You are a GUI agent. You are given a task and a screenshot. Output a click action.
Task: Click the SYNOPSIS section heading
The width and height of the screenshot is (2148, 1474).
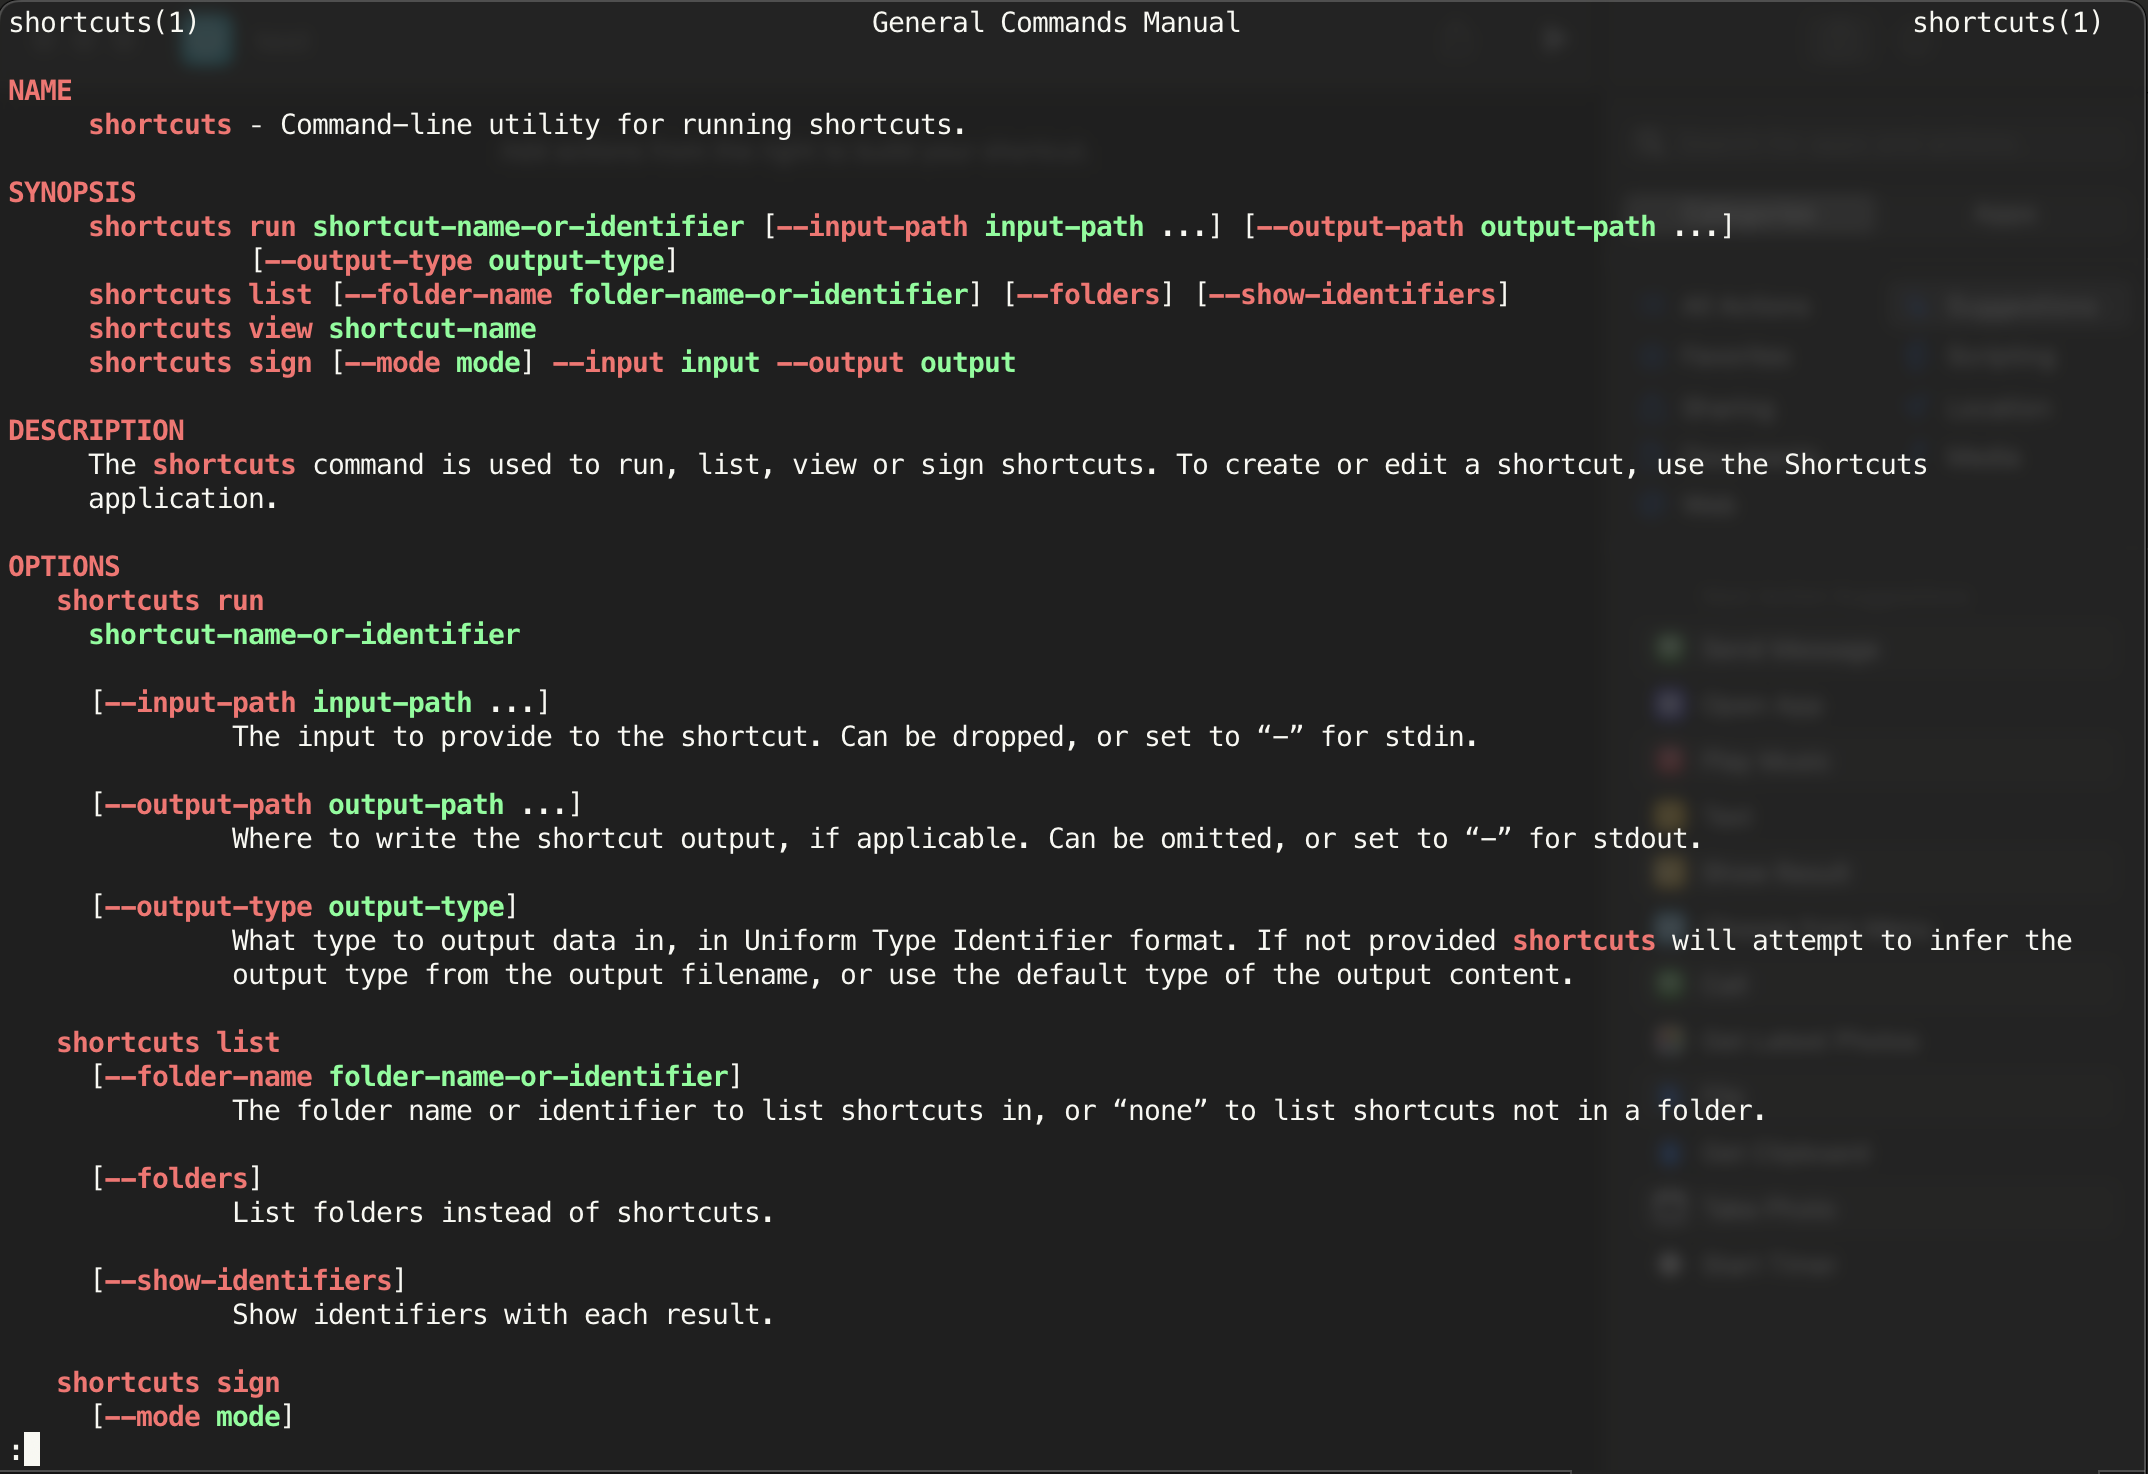point(72,193)
